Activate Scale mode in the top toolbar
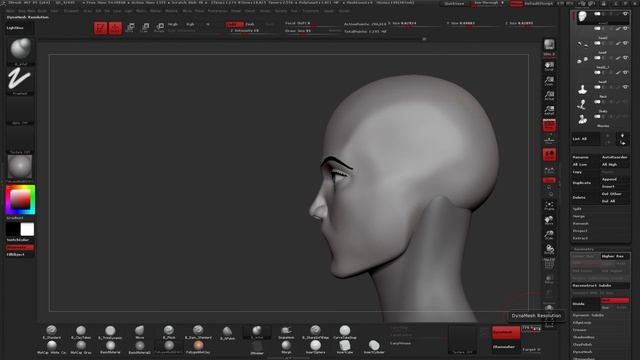This screenshot has height=360, width=640. 145,28
